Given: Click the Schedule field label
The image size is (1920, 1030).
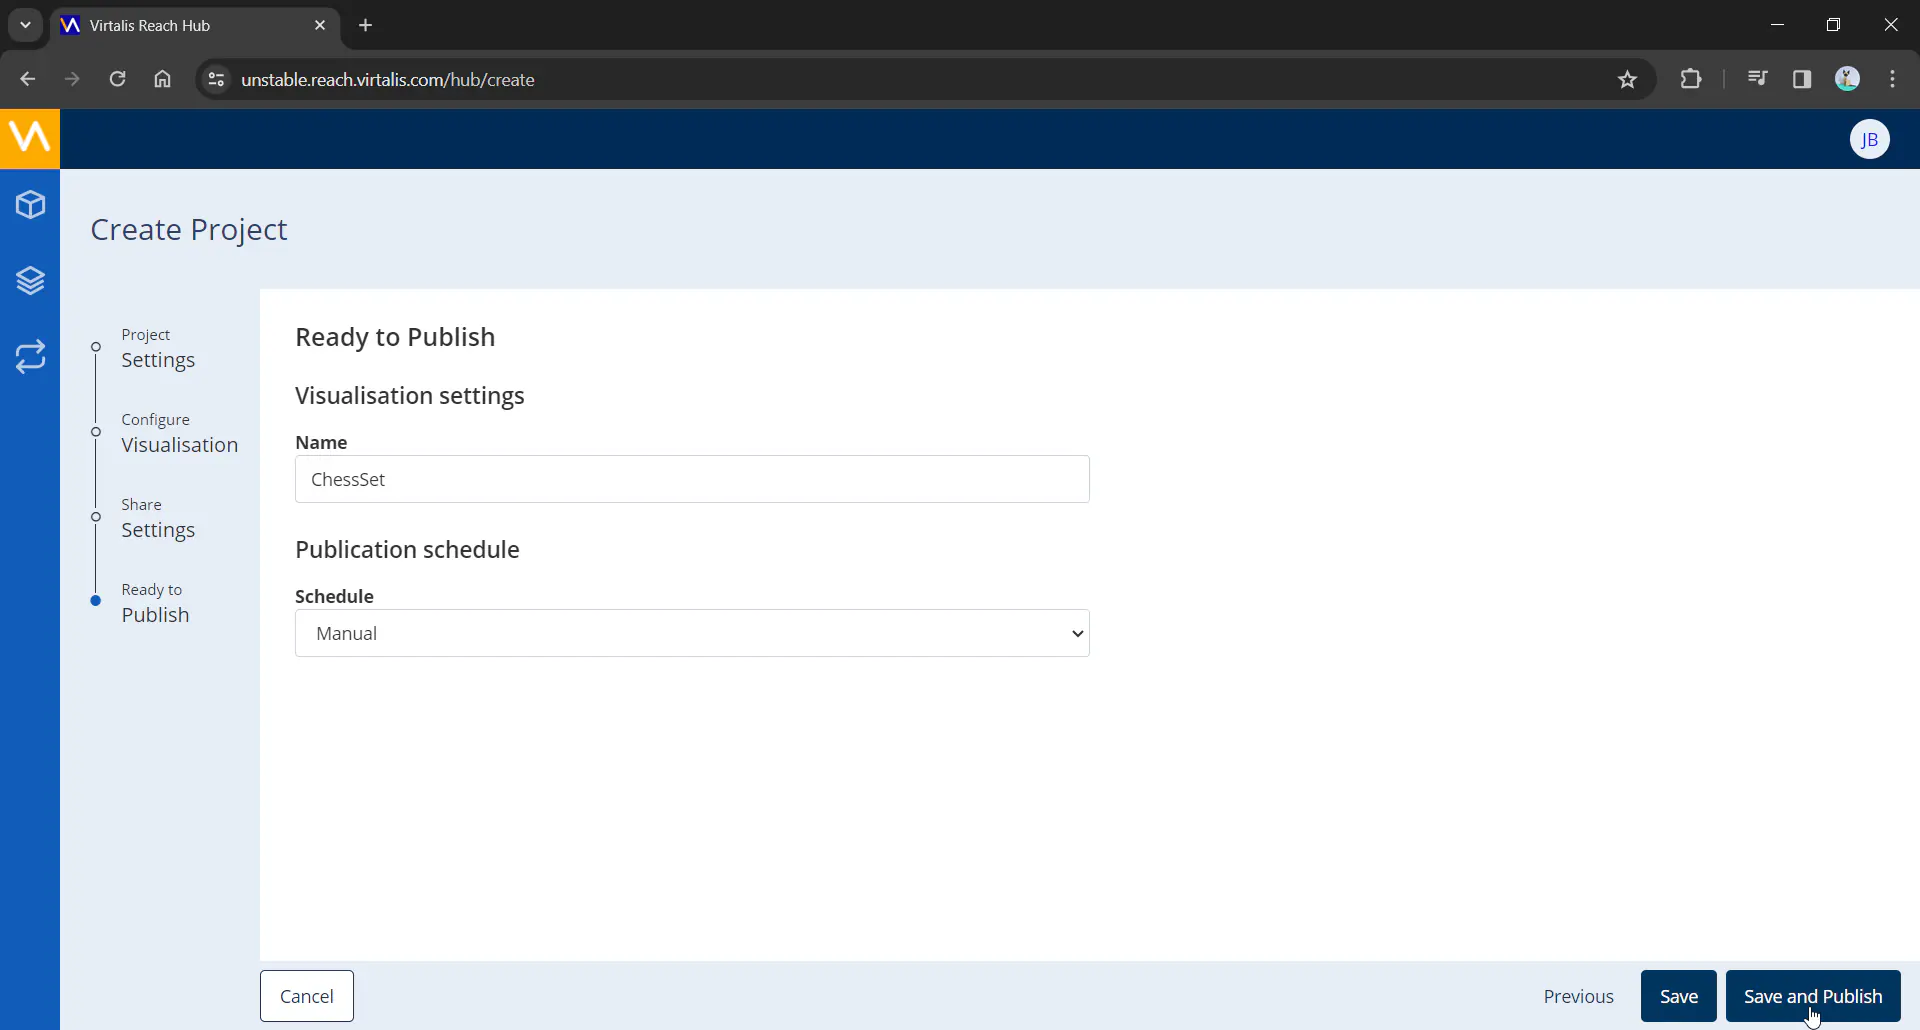Looking at the screenshot, I should click(334, 596).
